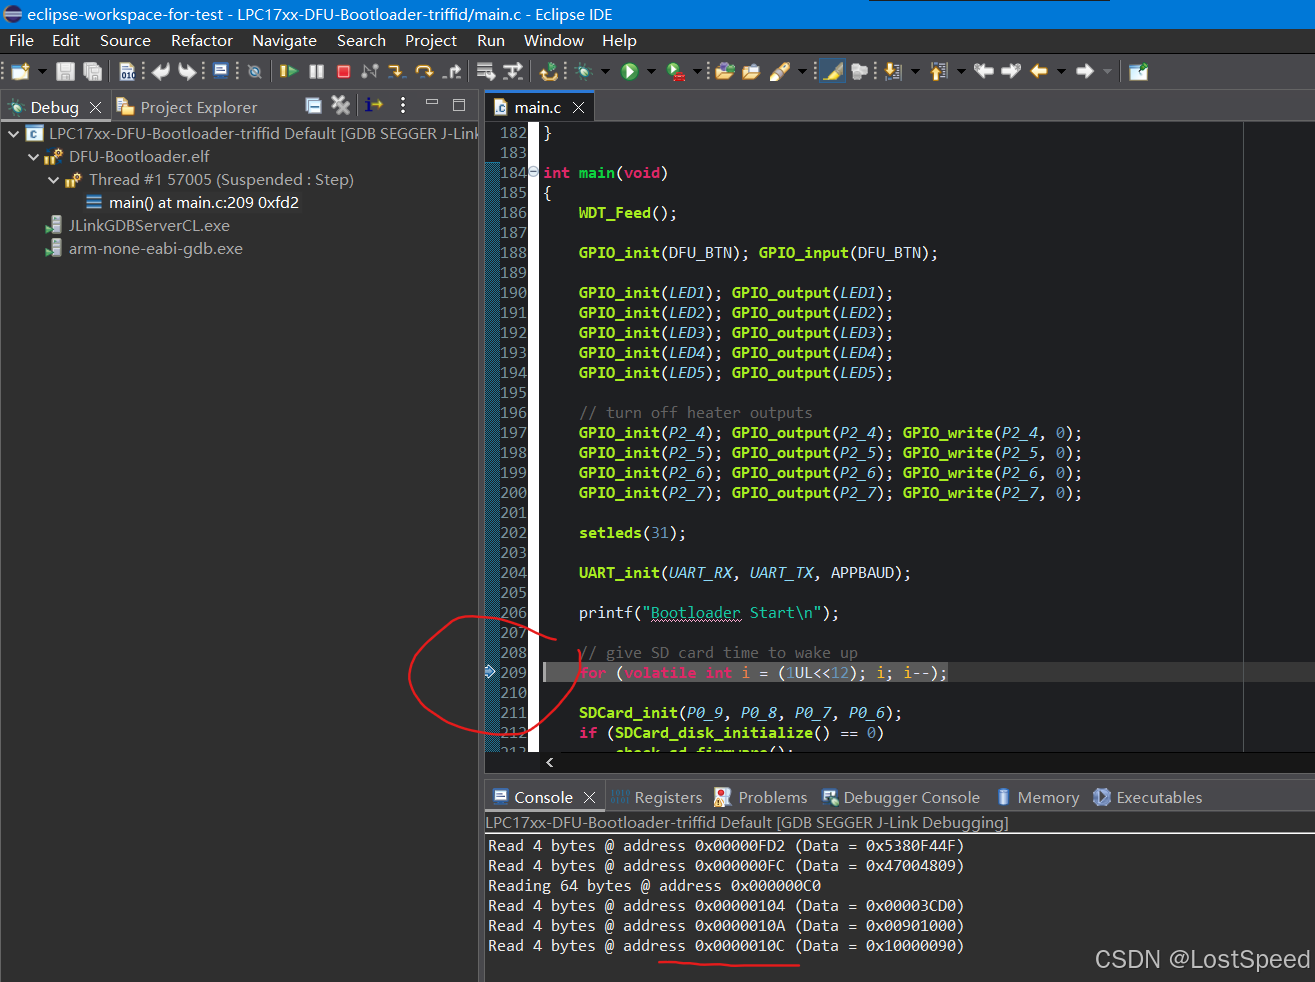Viewport: 1315px width, 982px height.
Task: Click Remove All Terminated Launches icon
Action: [341, 105]
